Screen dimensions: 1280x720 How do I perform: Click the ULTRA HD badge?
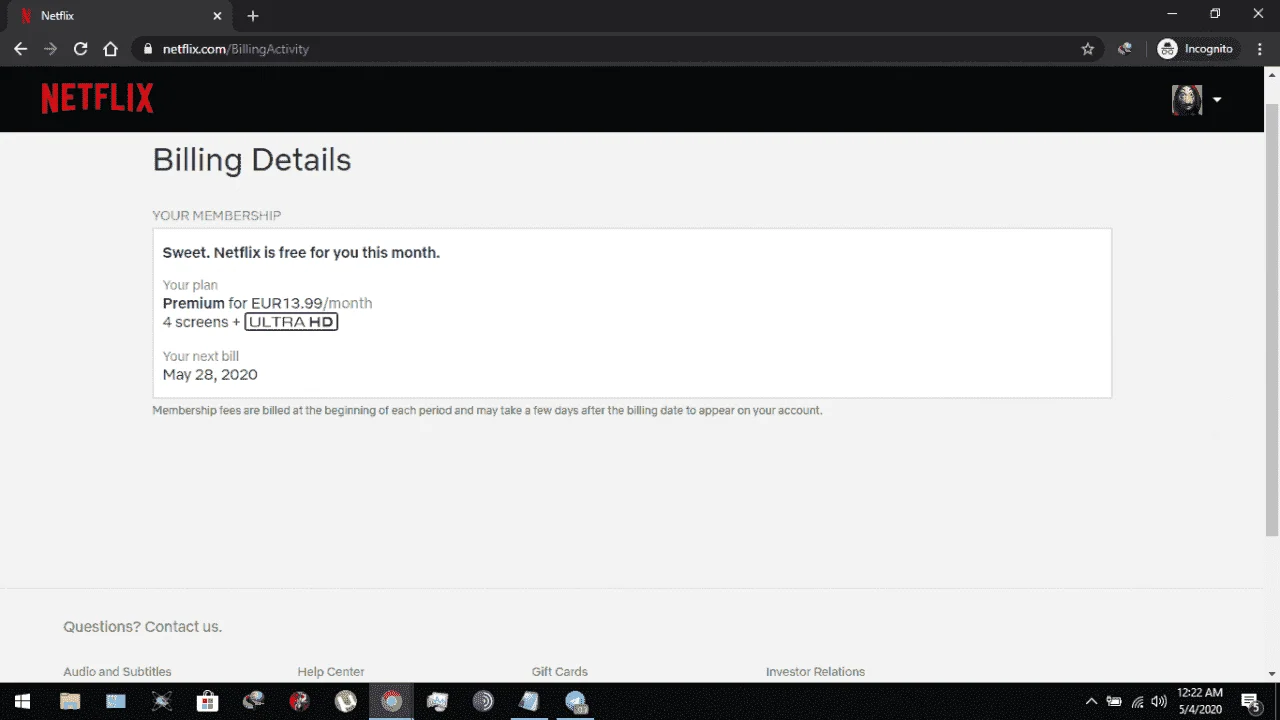coord(291,322)
